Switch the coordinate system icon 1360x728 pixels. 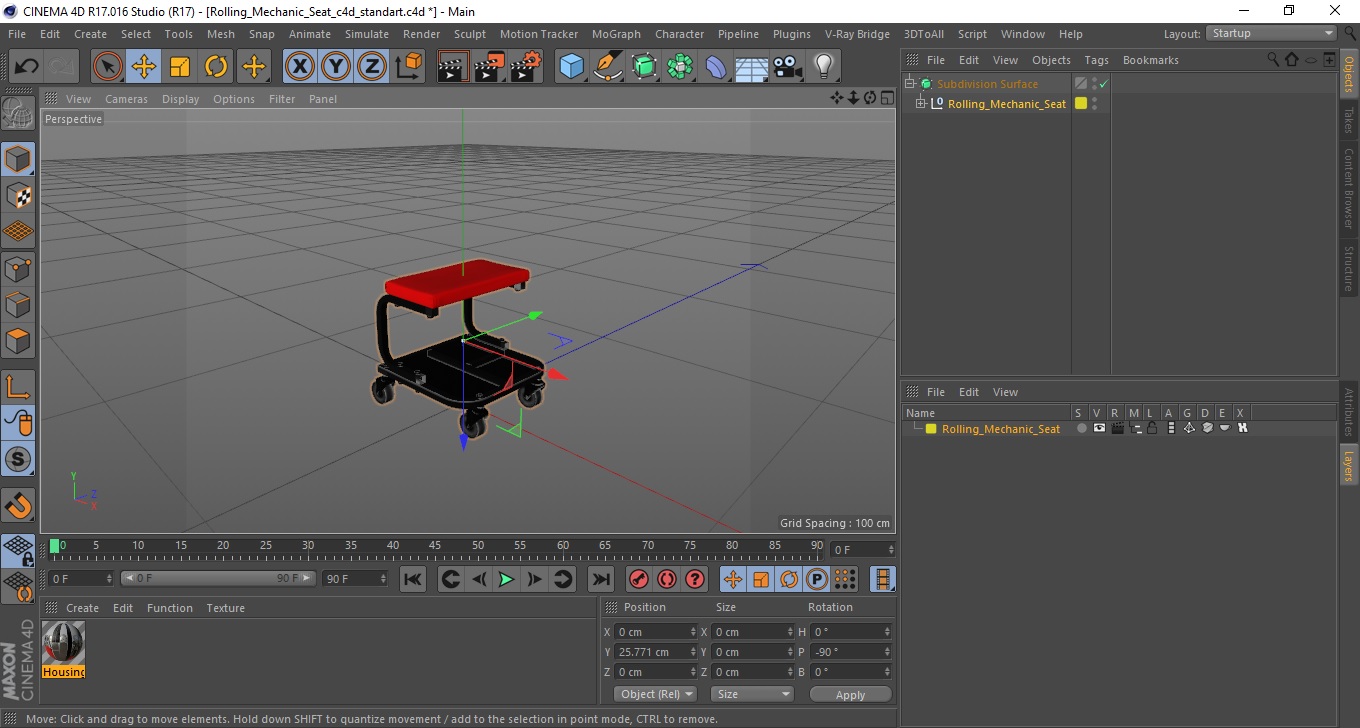point(408,67)
